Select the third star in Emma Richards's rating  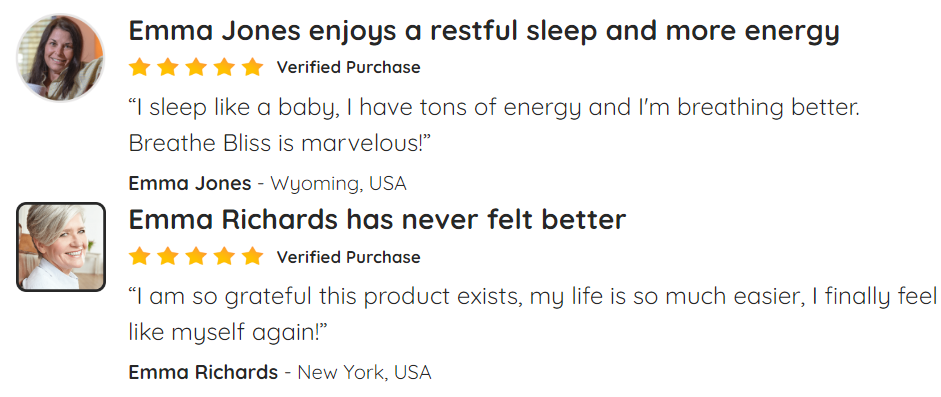pos(196,257)
